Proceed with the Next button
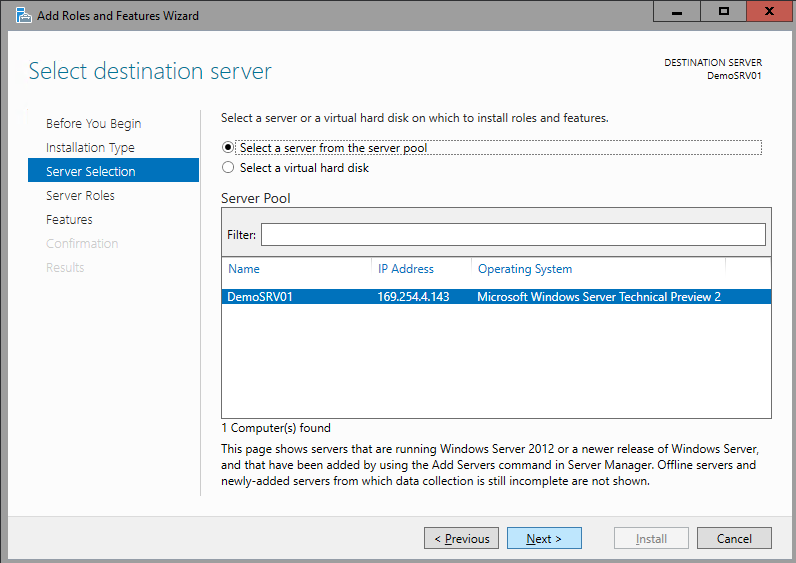796x563 pixels. click(x=544, y=538)
